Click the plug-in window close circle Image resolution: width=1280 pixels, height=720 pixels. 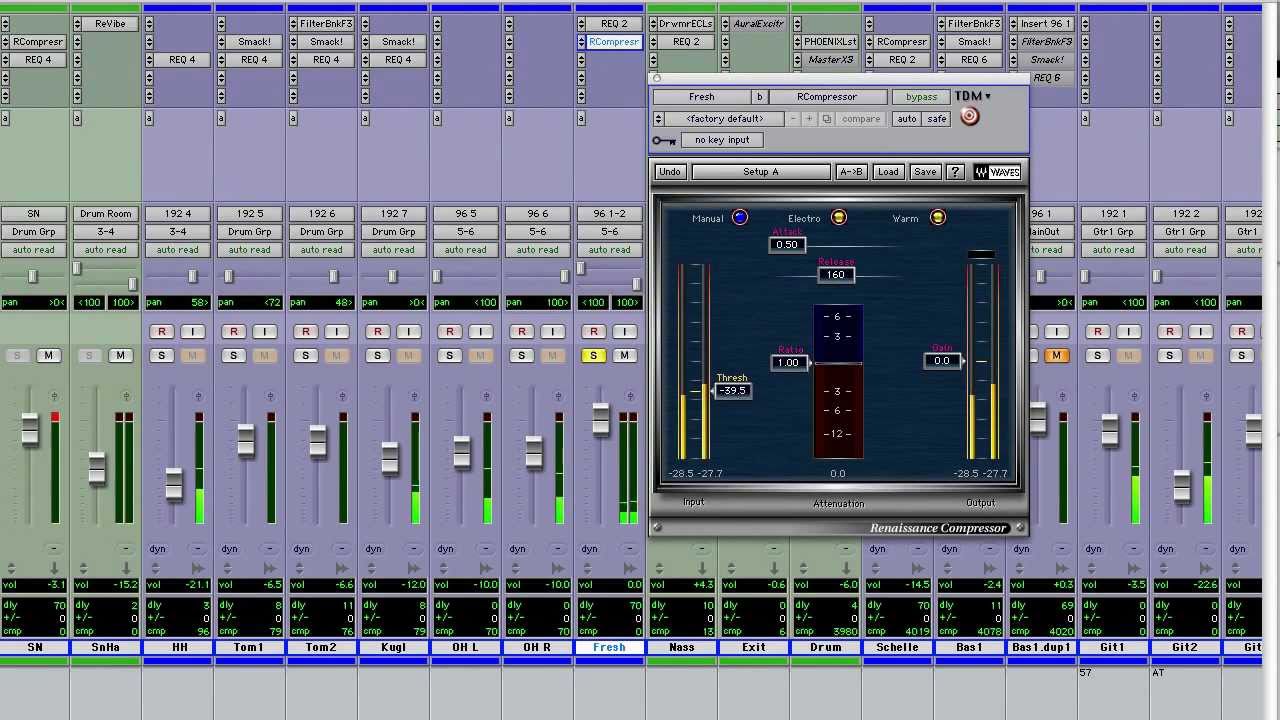tap(656, 78)
